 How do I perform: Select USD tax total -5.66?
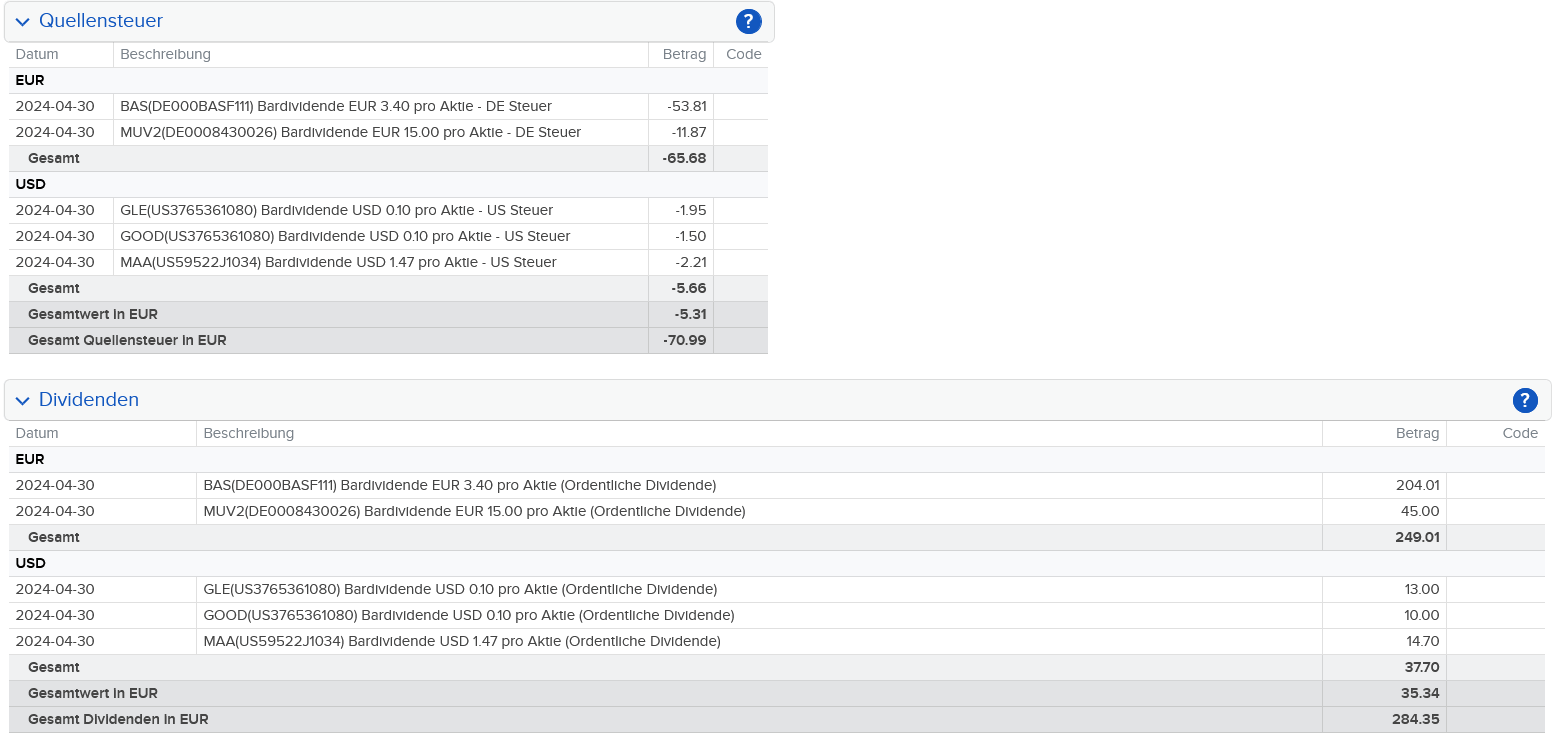coord(690,288)
